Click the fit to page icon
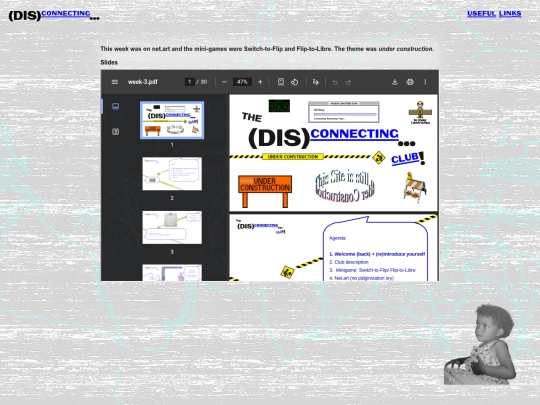The width and height of the screenshot is (540, 405). click(281, 82)
